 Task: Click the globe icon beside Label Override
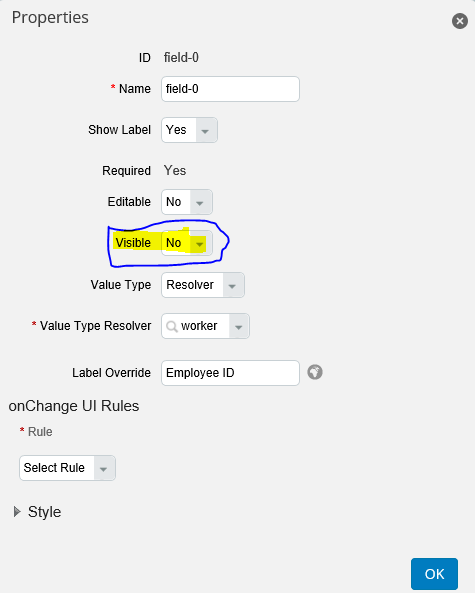tap(315, 372)
